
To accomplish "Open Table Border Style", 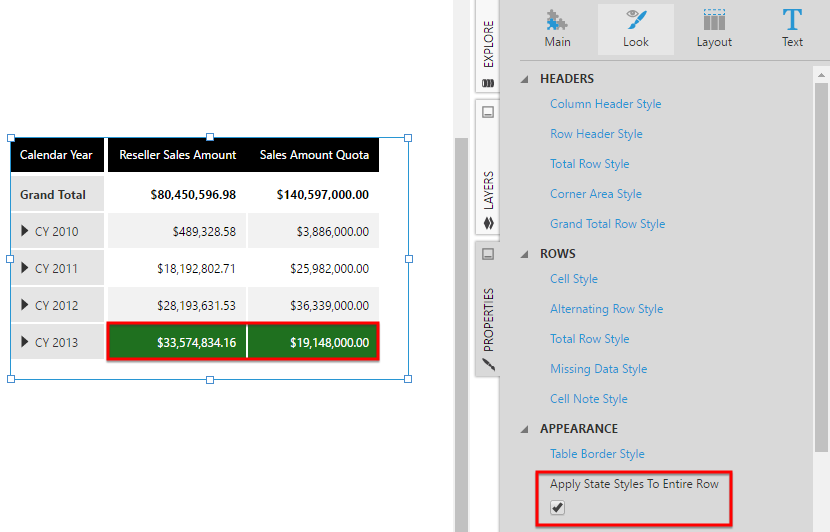I will point(597,454).
